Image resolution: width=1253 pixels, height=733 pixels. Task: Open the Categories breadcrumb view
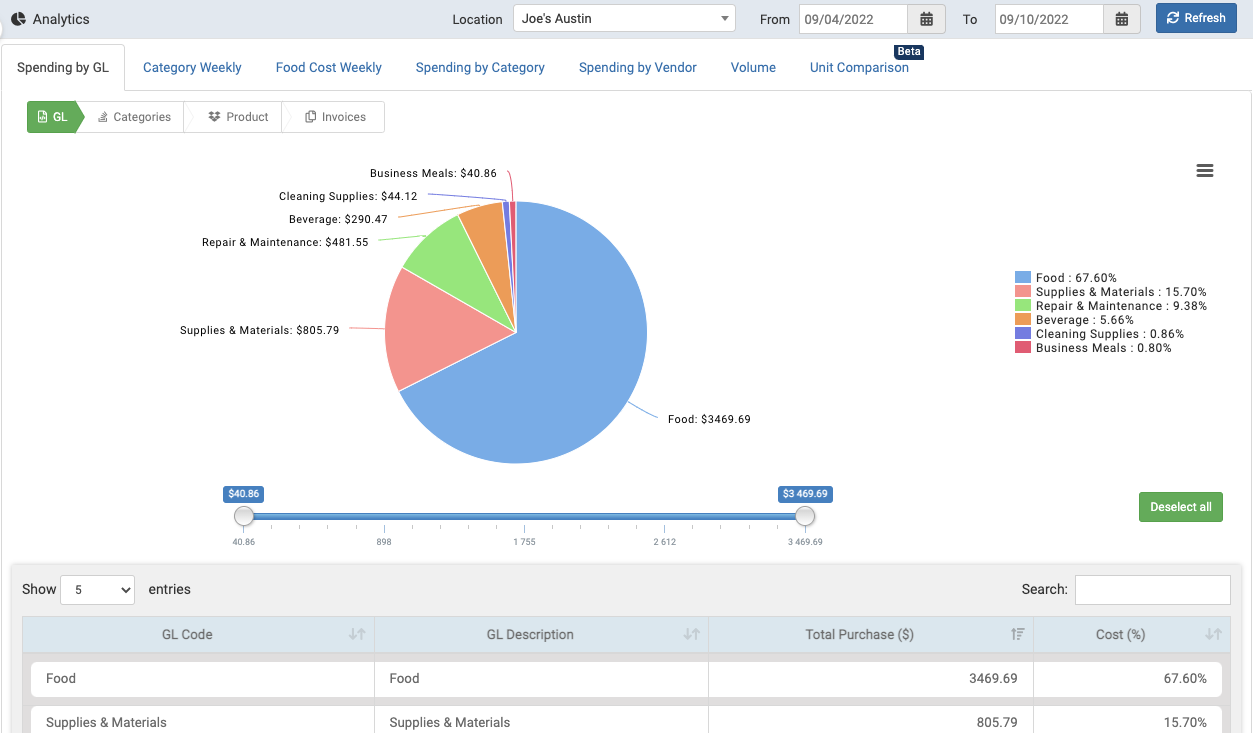(134, 116)
